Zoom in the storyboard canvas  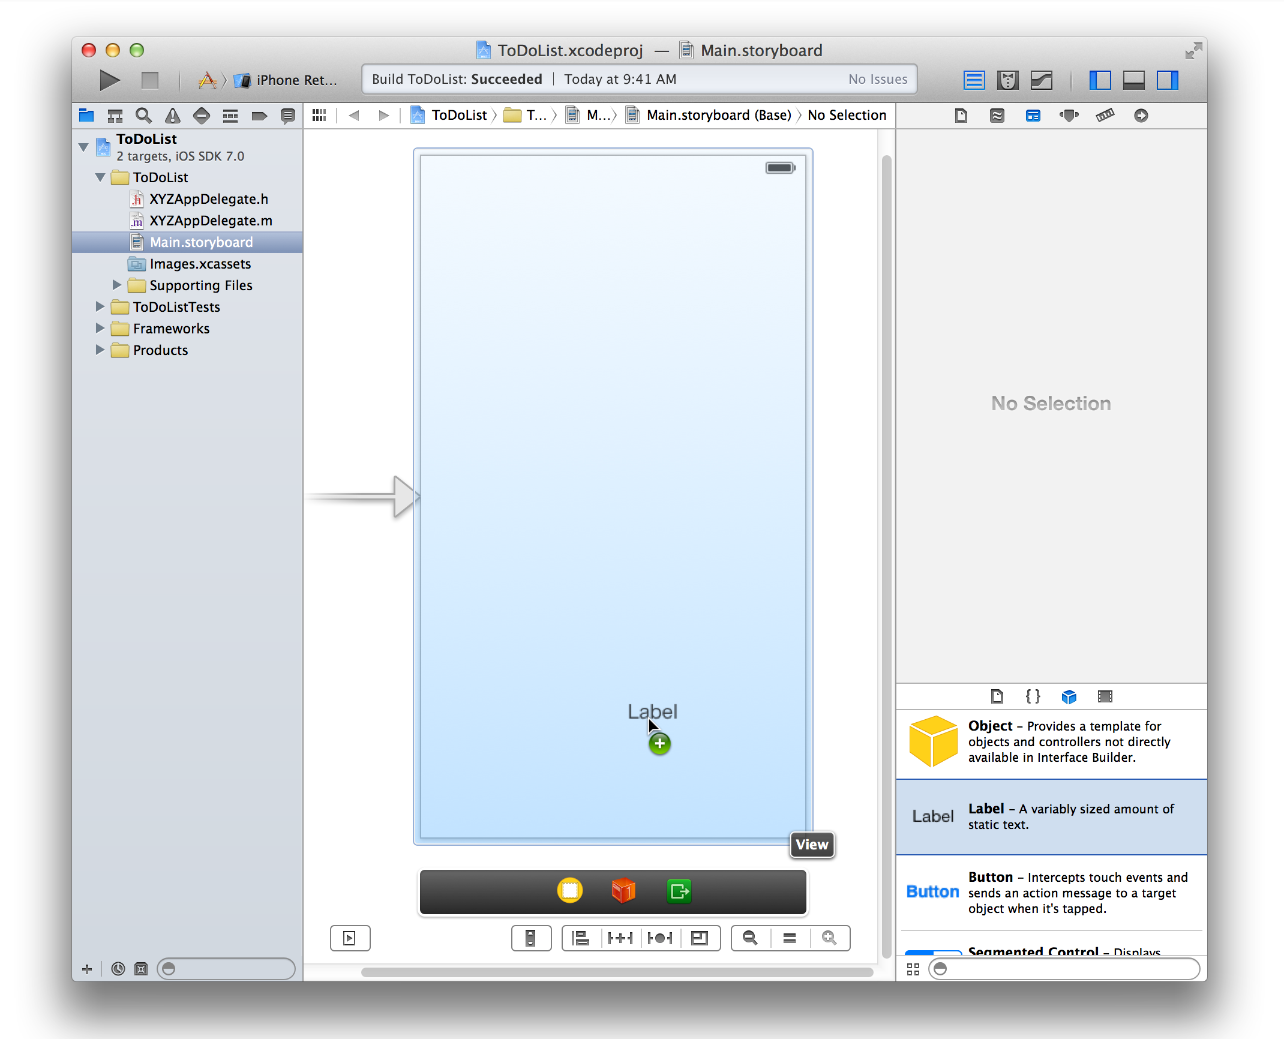coord(830,938)
